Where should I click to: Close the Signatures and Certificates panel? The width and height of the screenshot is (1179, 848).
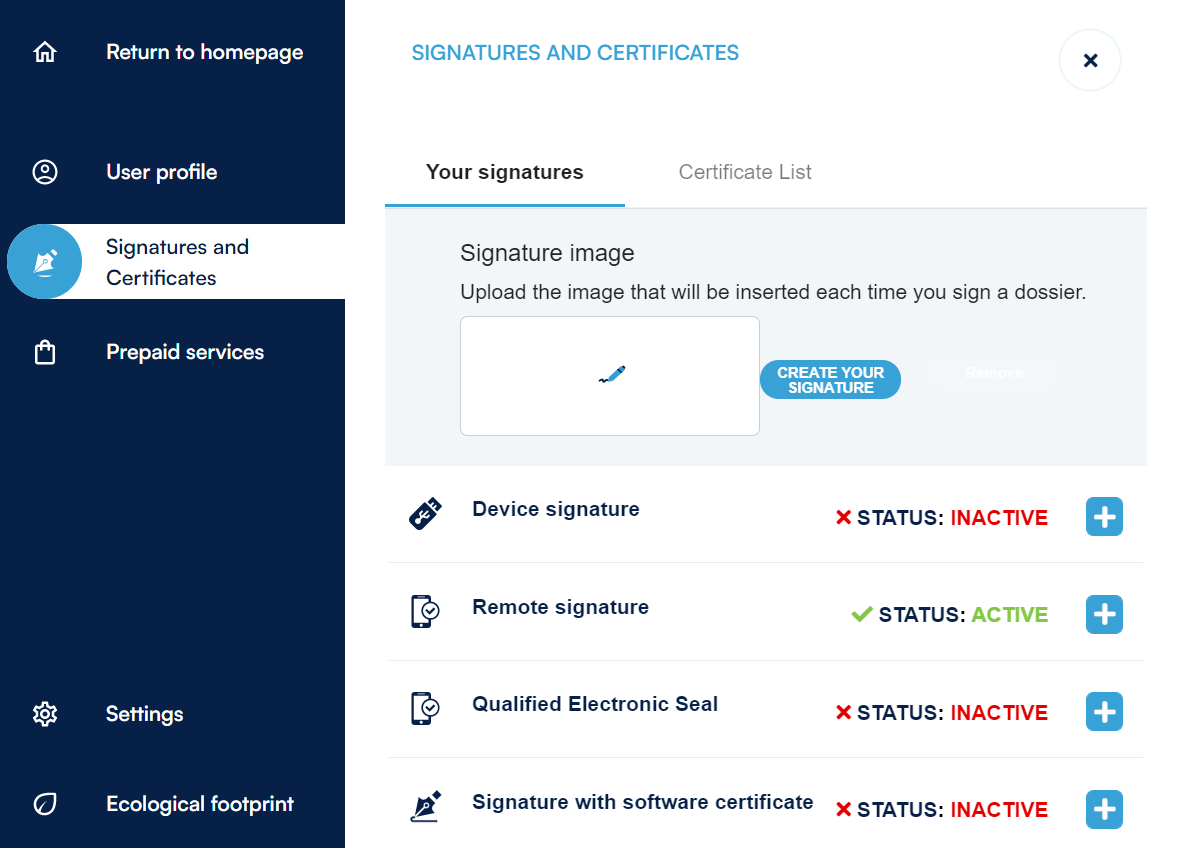tap(1090, 61)
